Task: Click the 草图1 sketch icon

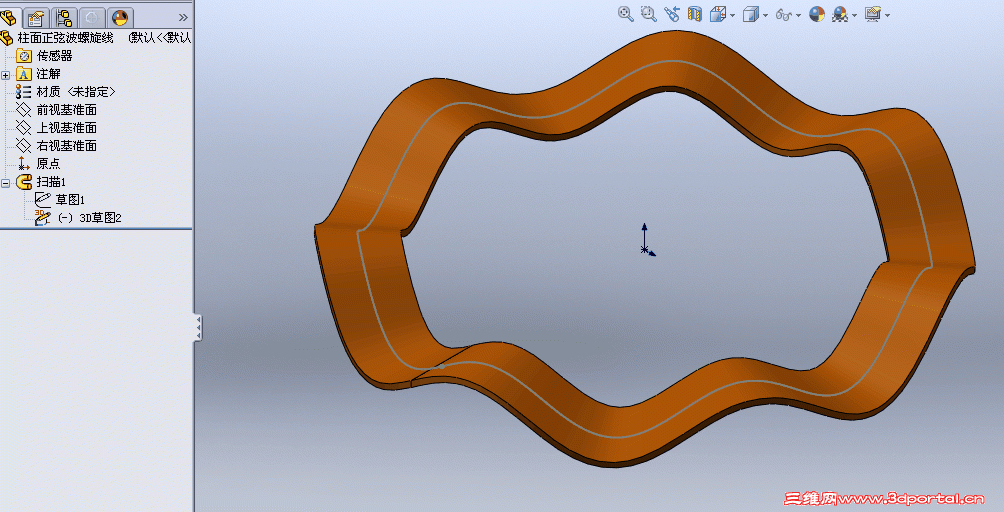Action: point(43,200)
